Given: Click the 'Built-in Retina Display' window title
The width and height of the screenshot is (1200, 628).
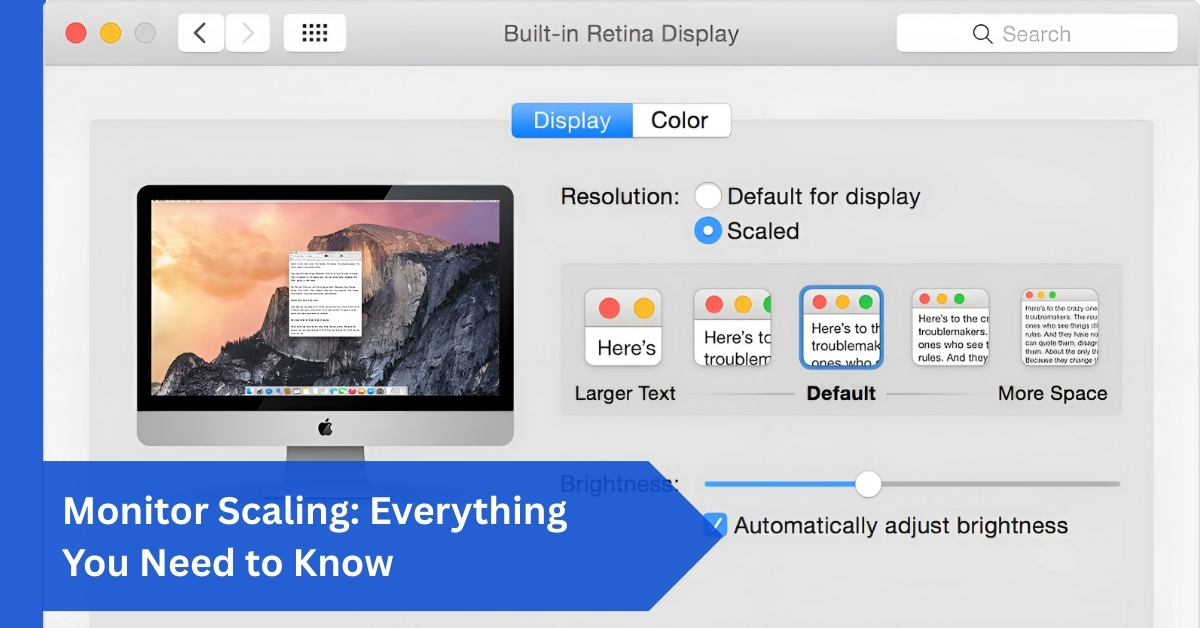Looking at the screenshot, I should click(621, 34).
